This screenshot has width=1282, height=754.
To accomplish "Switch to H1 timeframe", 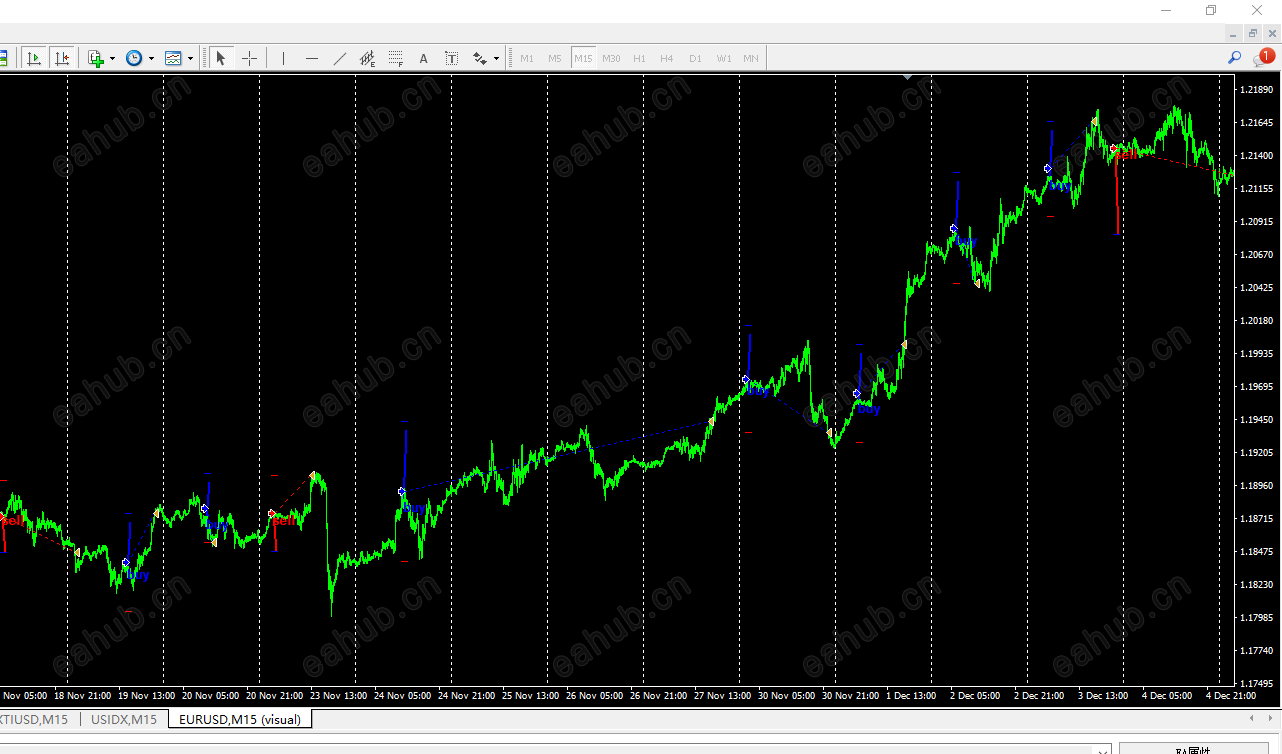I will [x=639, y=58].
